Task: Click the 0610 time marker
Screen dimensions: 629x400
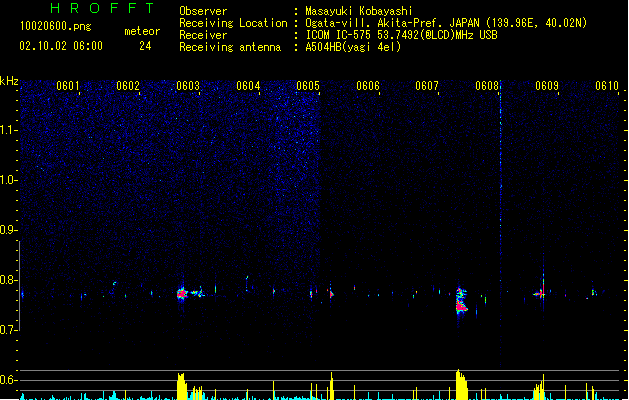Action: point(607,86)
